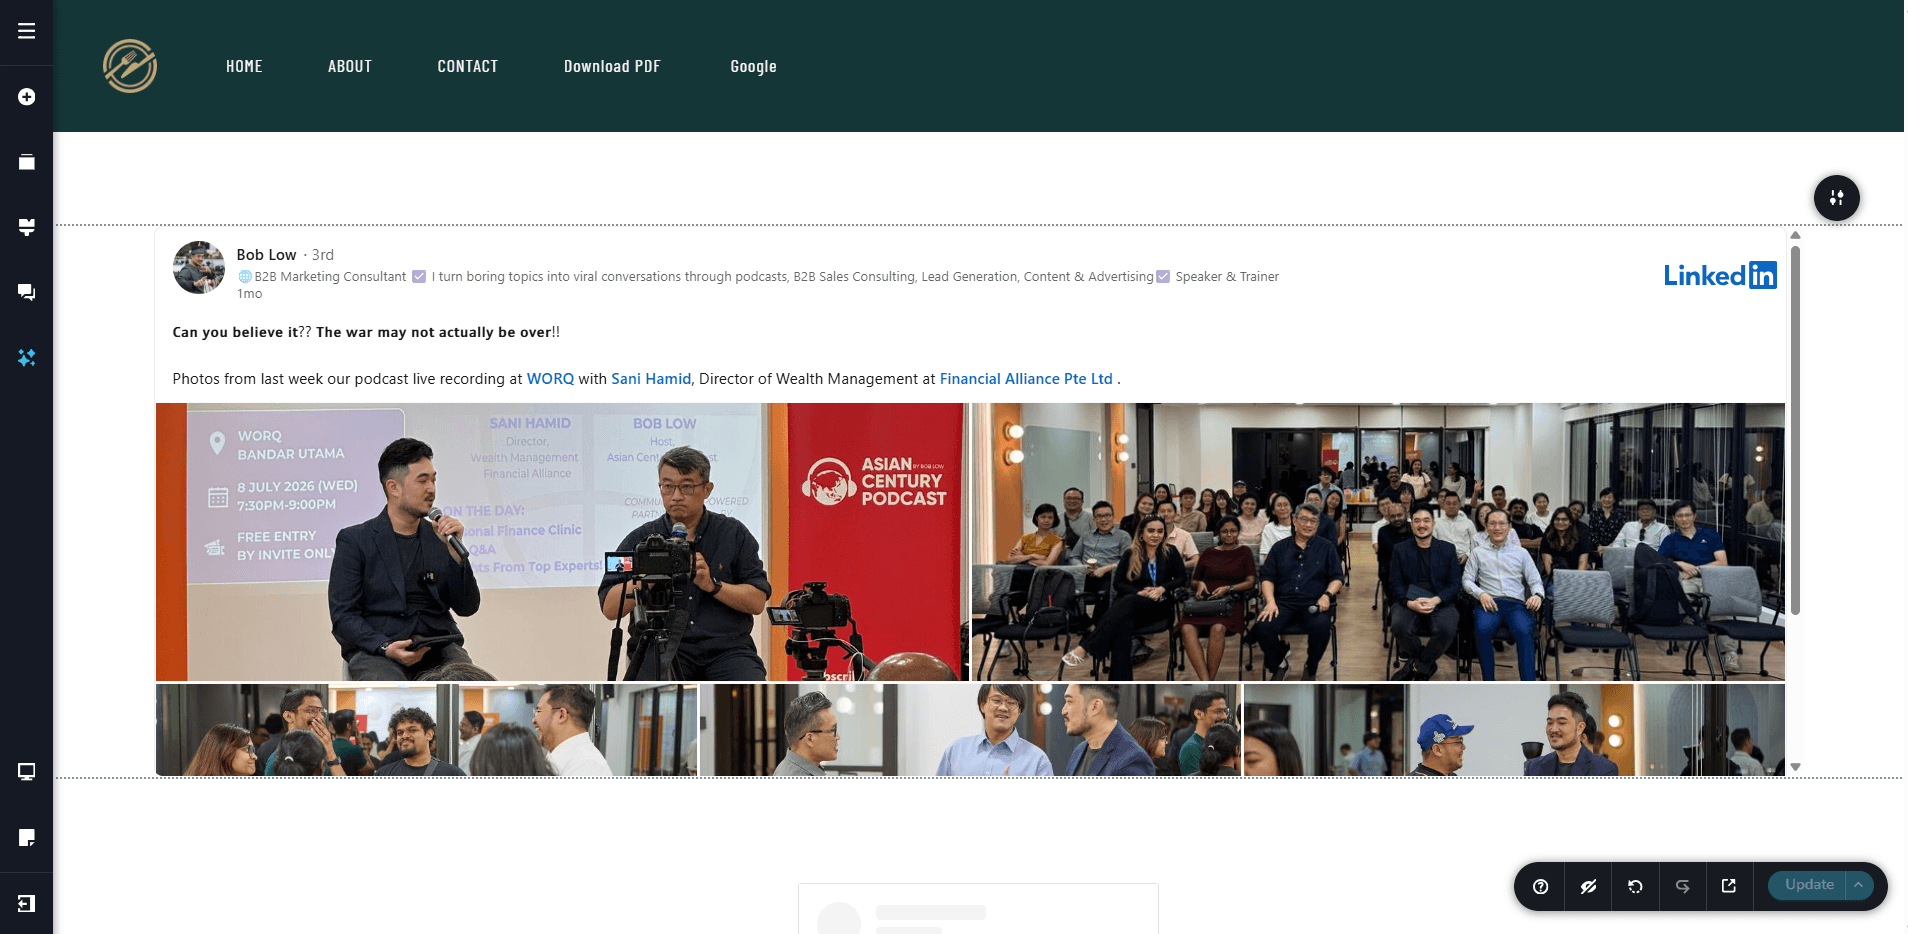Open the seated audience group photo
Screen dimensions: 1908x934
pyautogui.click(x=1378, y=542)
